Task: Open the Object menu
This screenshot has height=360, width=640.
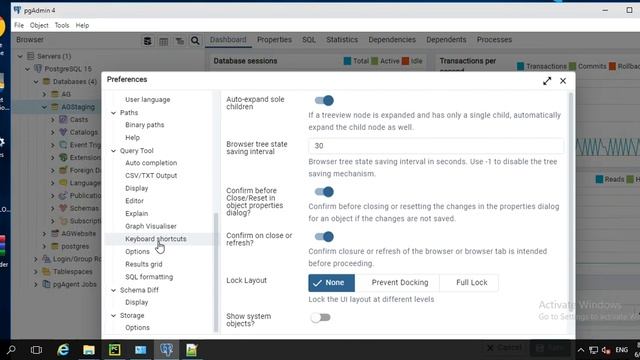Action: click(x=39, y=25)
